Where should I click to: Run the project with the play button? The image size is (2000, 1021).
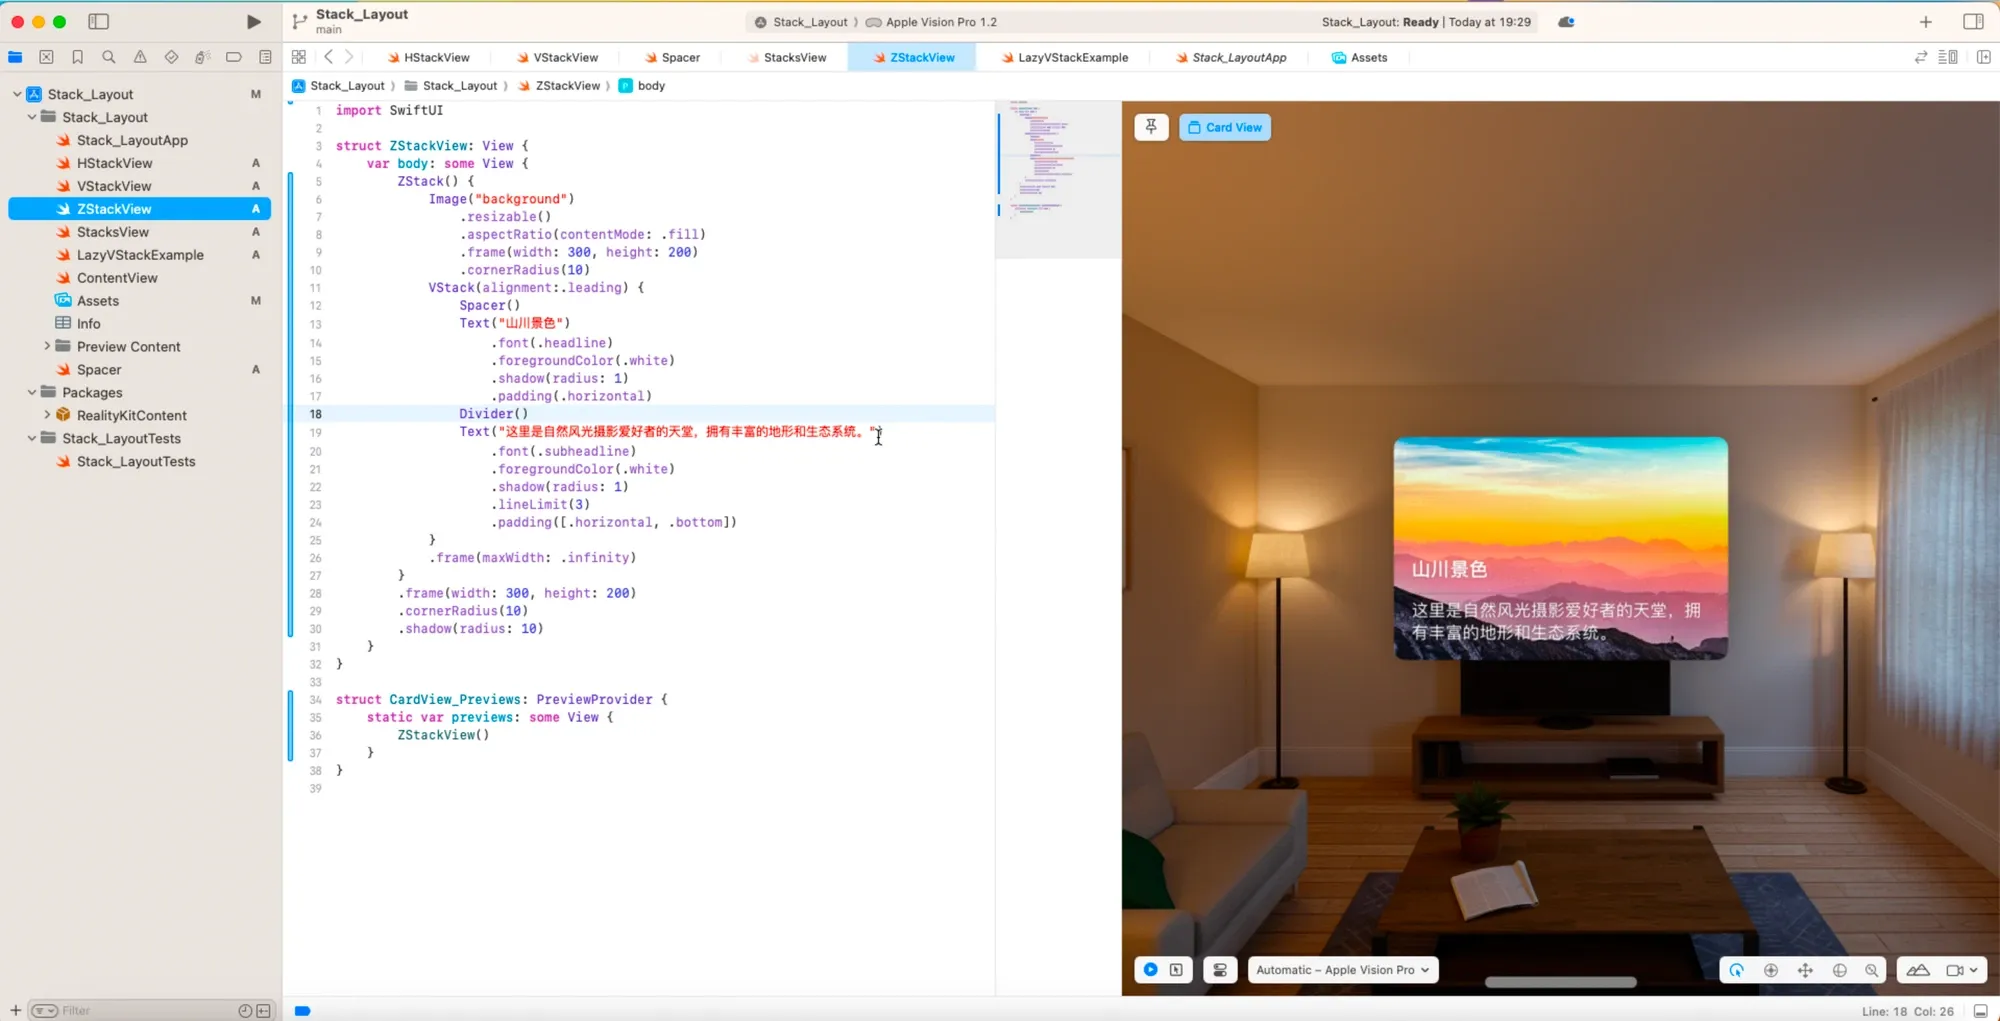(253, 22)
